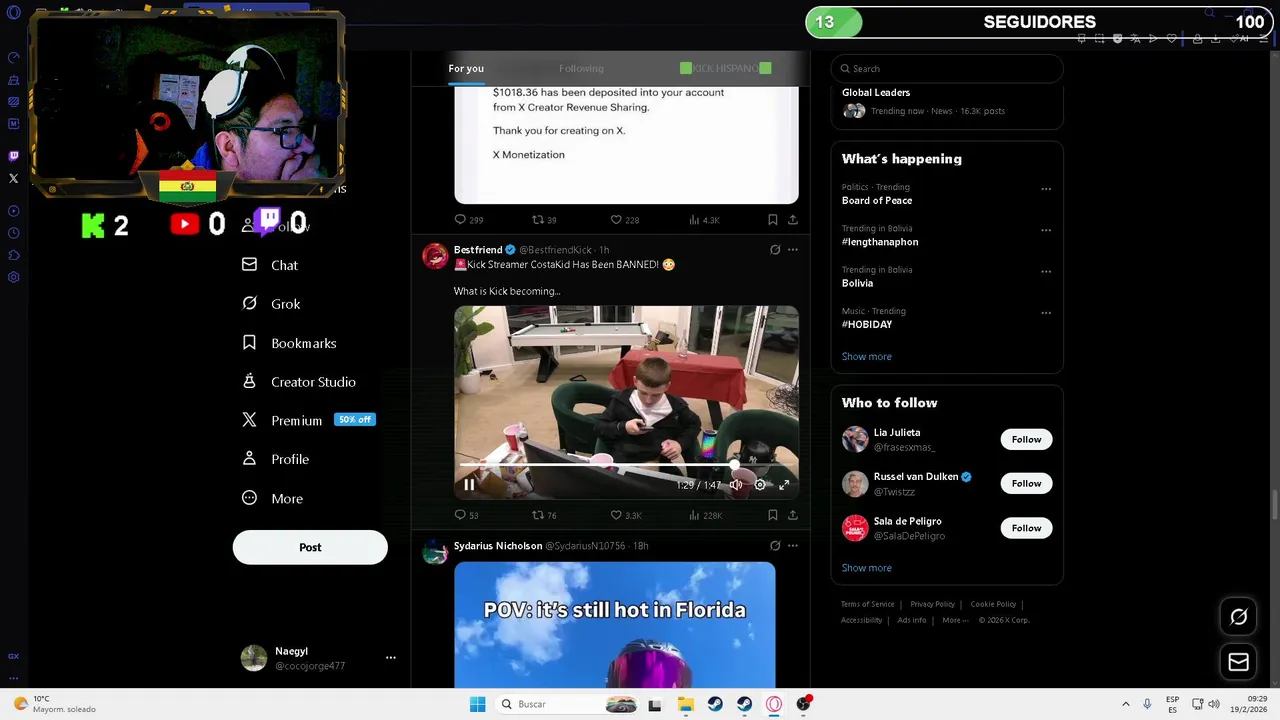
Task: Open the Chat page in X navigation
Action: [x=270, y=265]
